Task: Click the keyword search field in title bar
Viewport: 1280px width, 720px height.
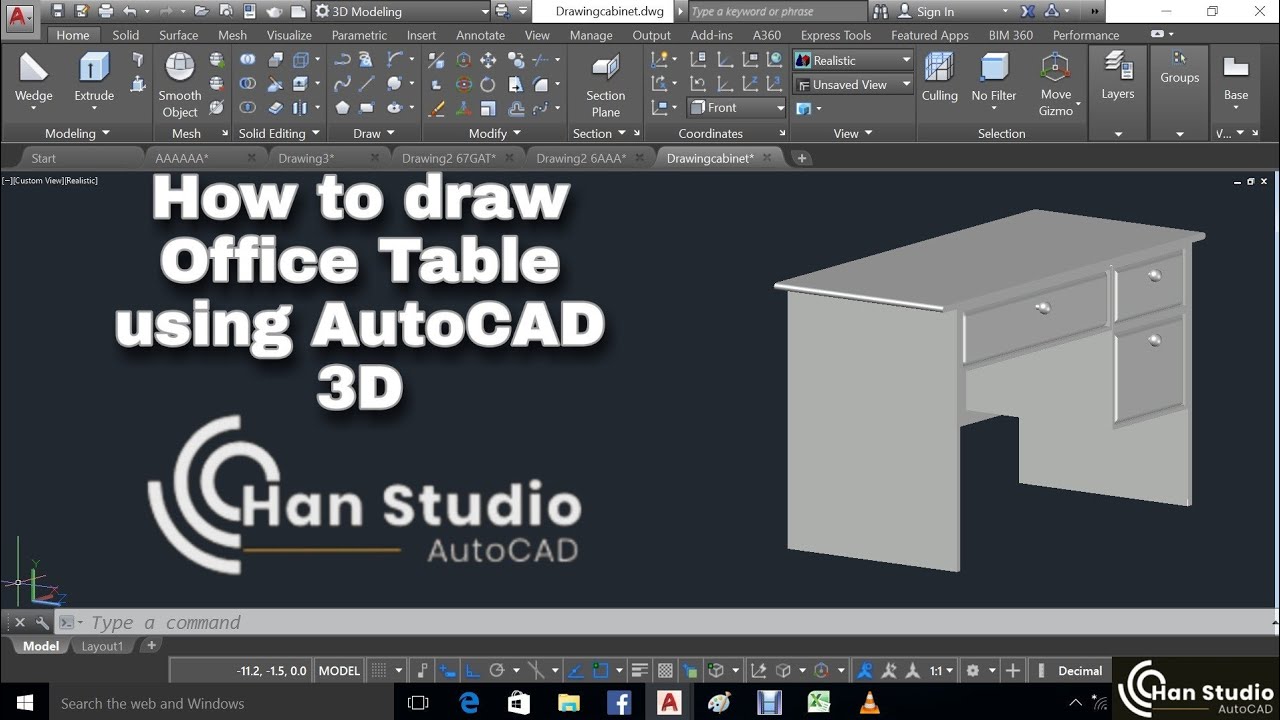Action: pyautogui.click(x=777, y=12)
